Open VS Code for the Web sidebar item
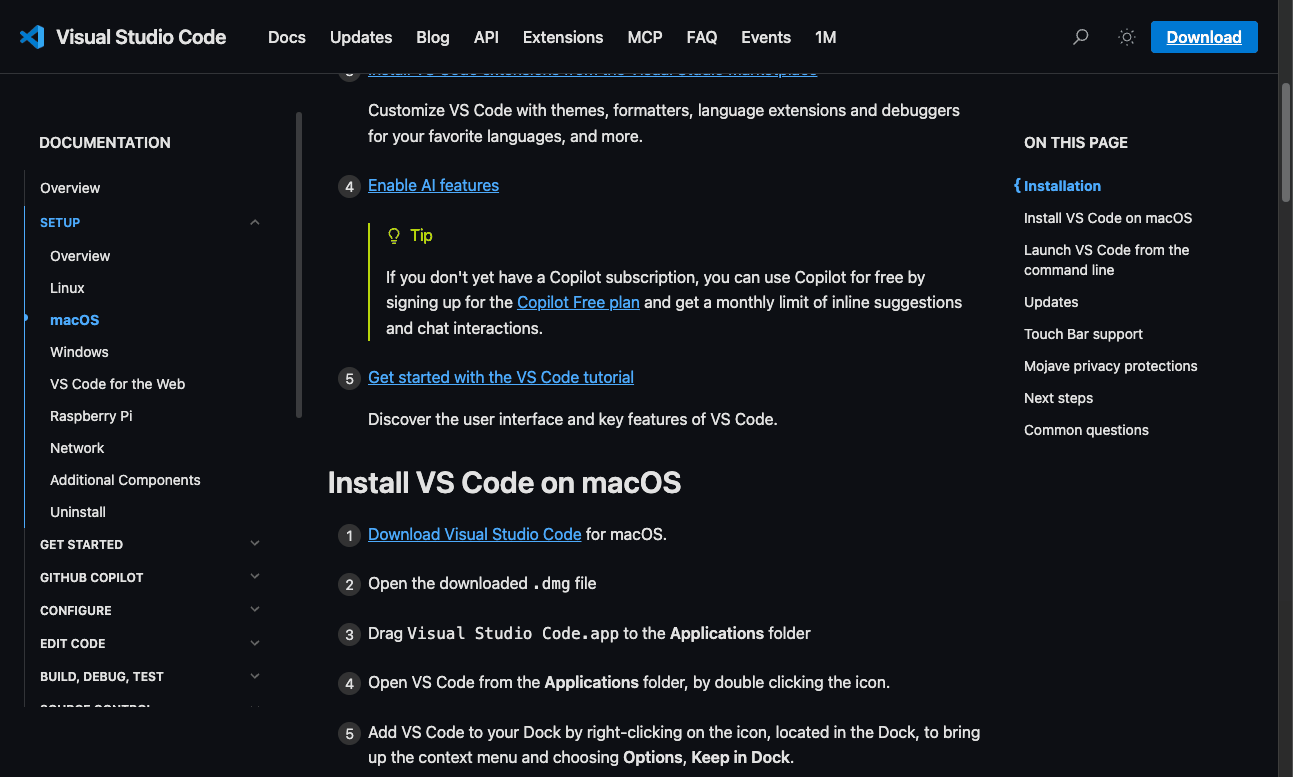Screen dimensions: 1293x777 point(117,384)
